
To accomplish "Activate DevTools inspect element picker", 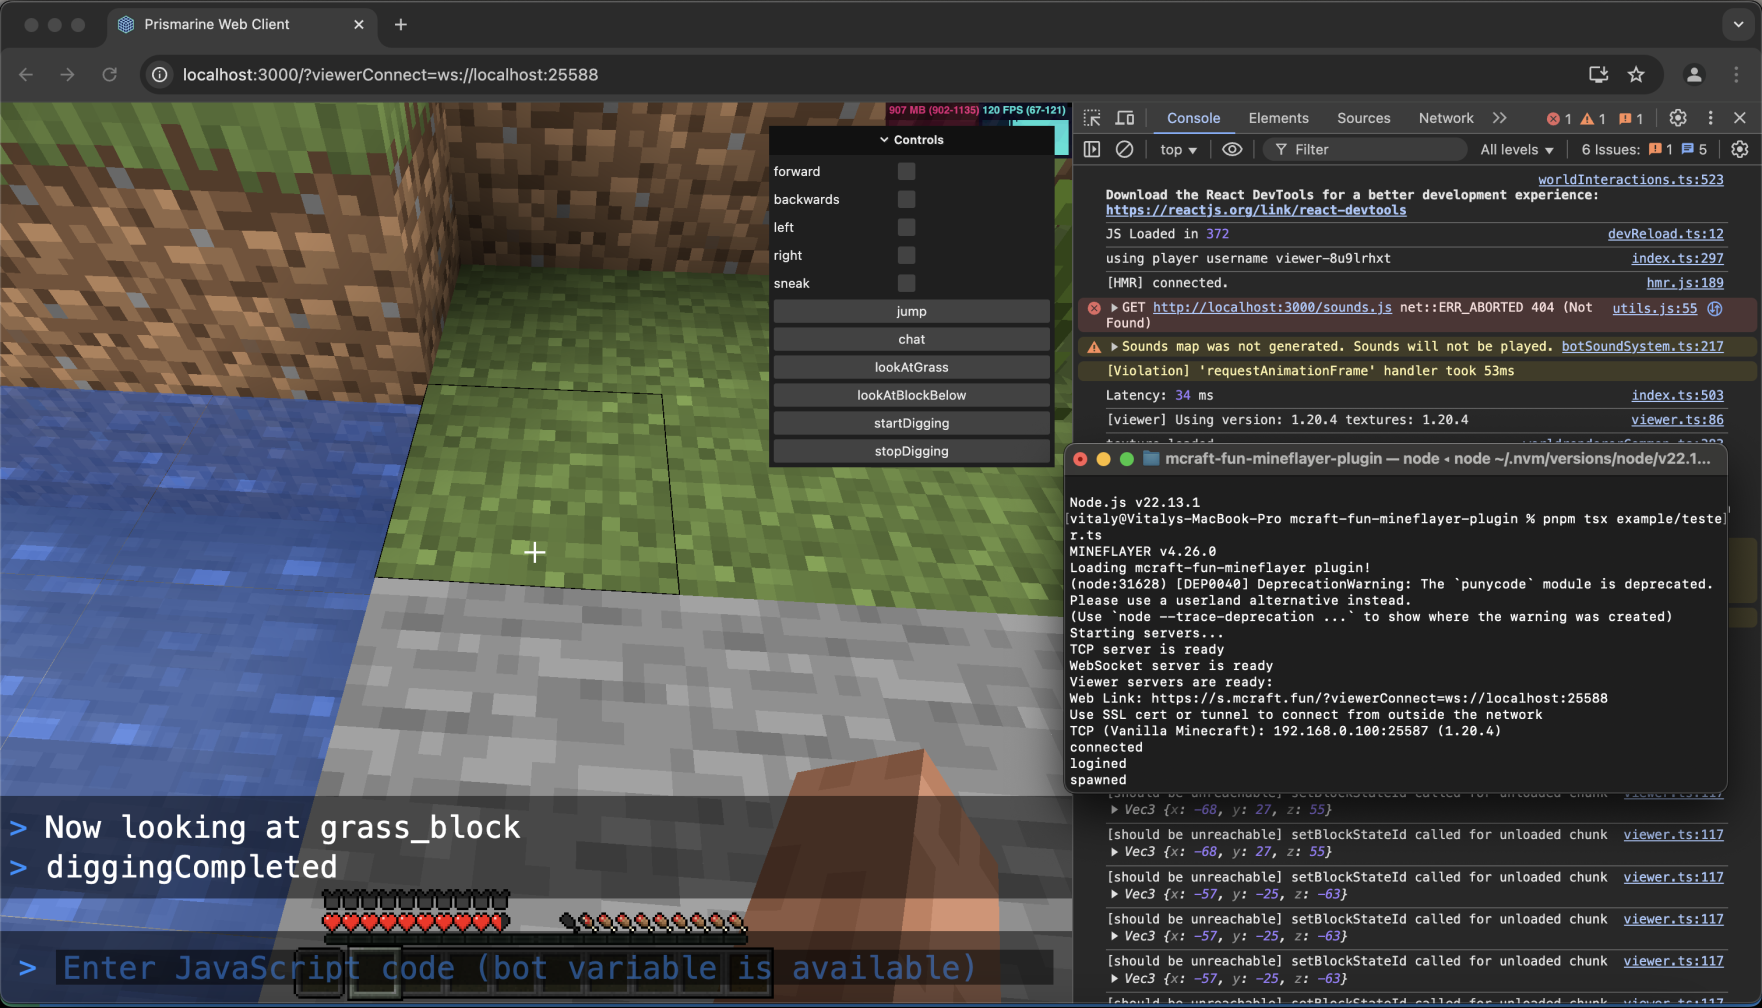I will coord(1092,118).
